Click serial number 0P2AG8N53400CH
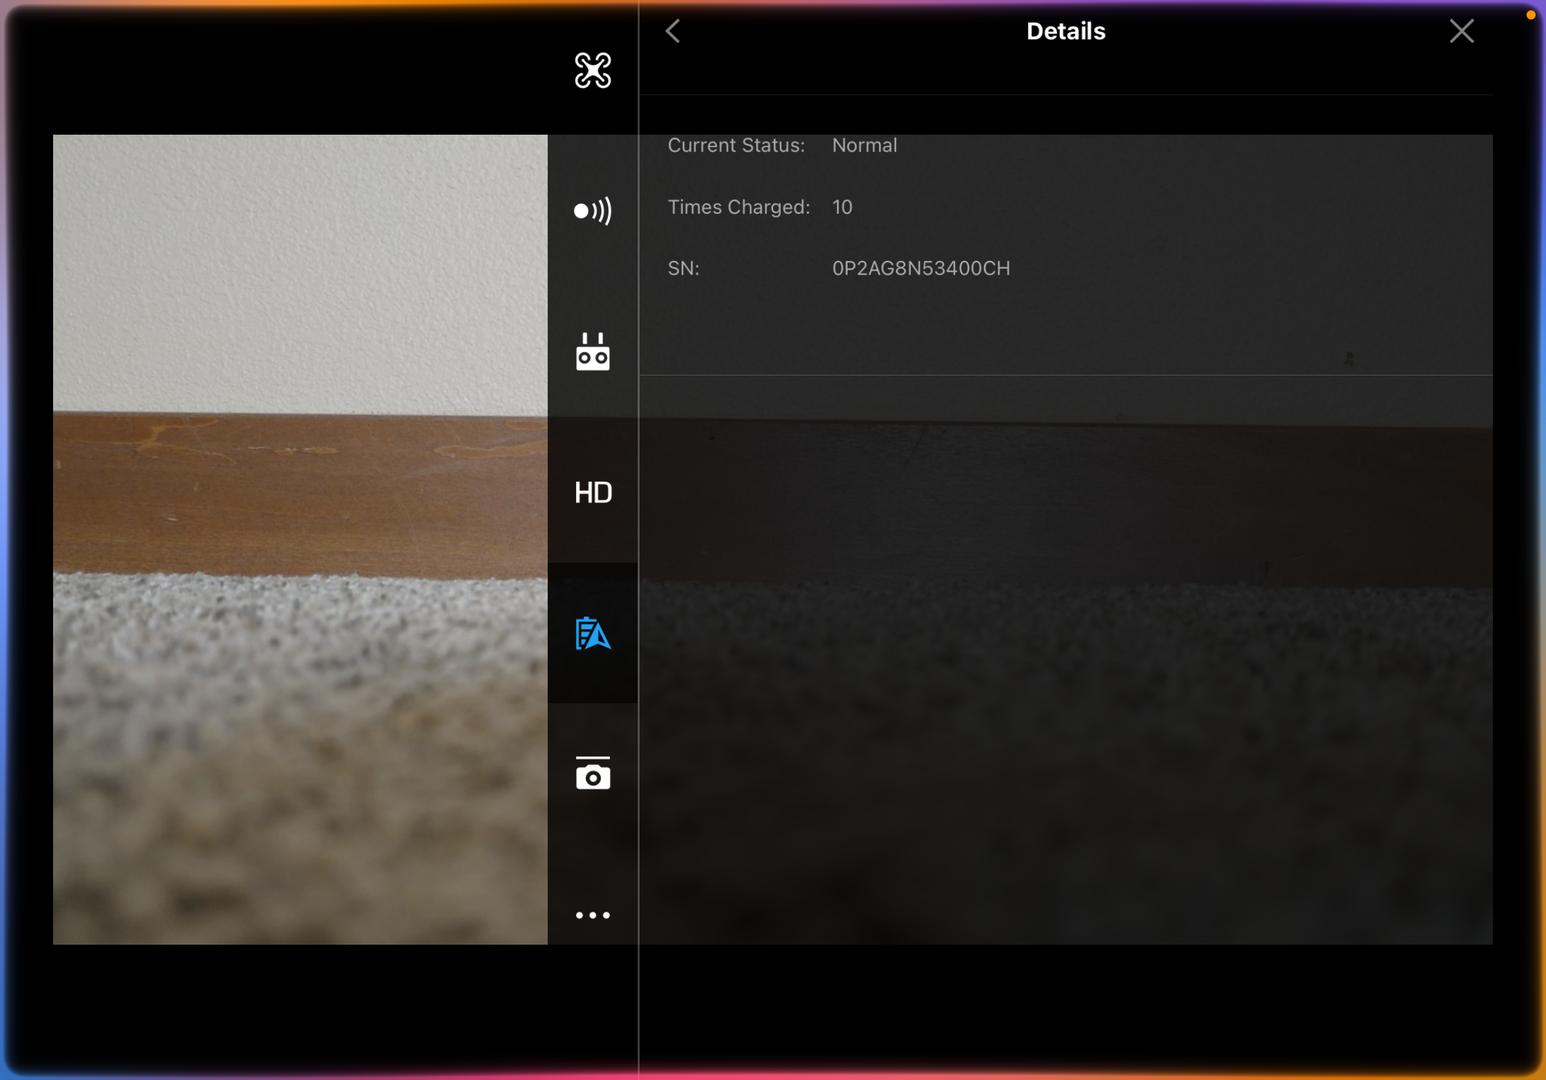This screenshot has height=1080, width=1546. [921, 268]
